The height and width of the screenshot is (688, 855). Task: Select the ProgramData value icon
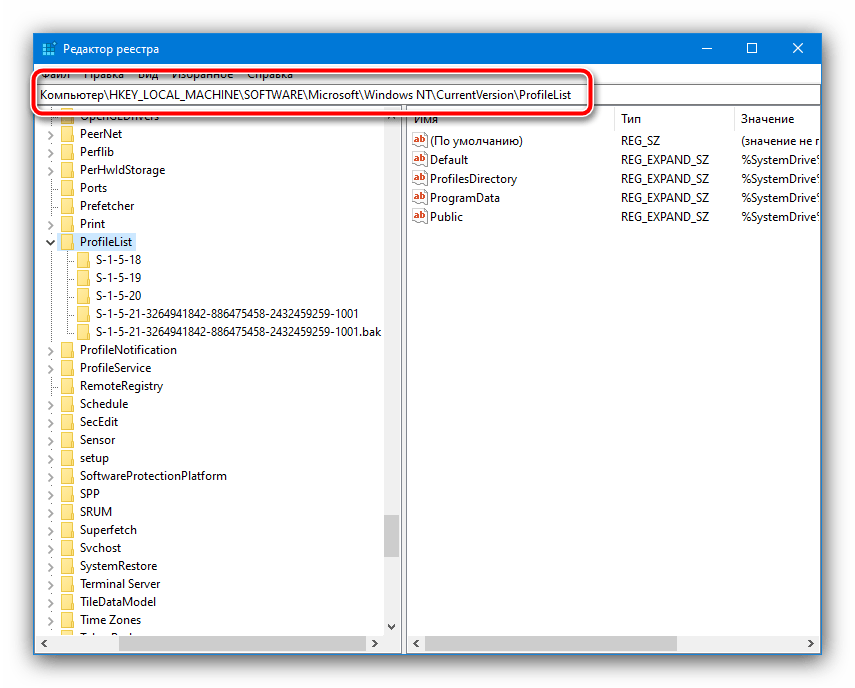click(420, 198)
